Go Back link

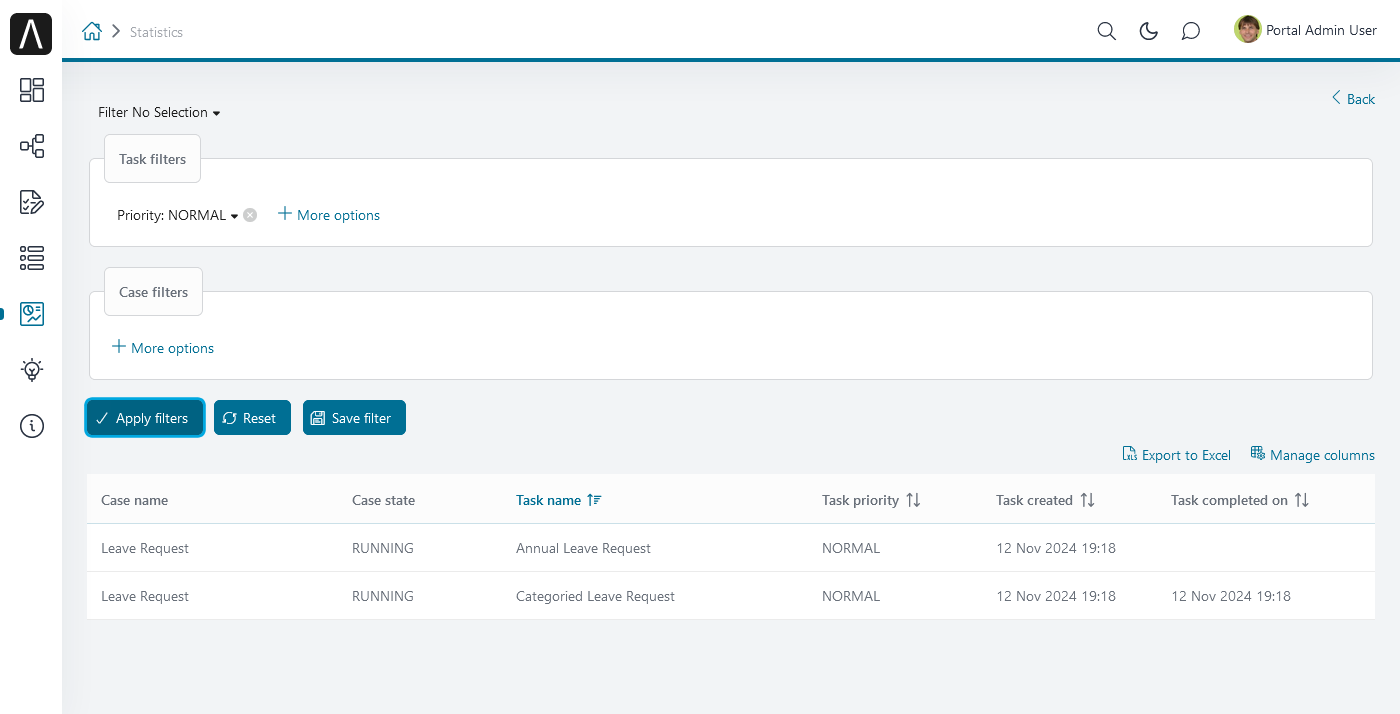(x=1353, y=98)
